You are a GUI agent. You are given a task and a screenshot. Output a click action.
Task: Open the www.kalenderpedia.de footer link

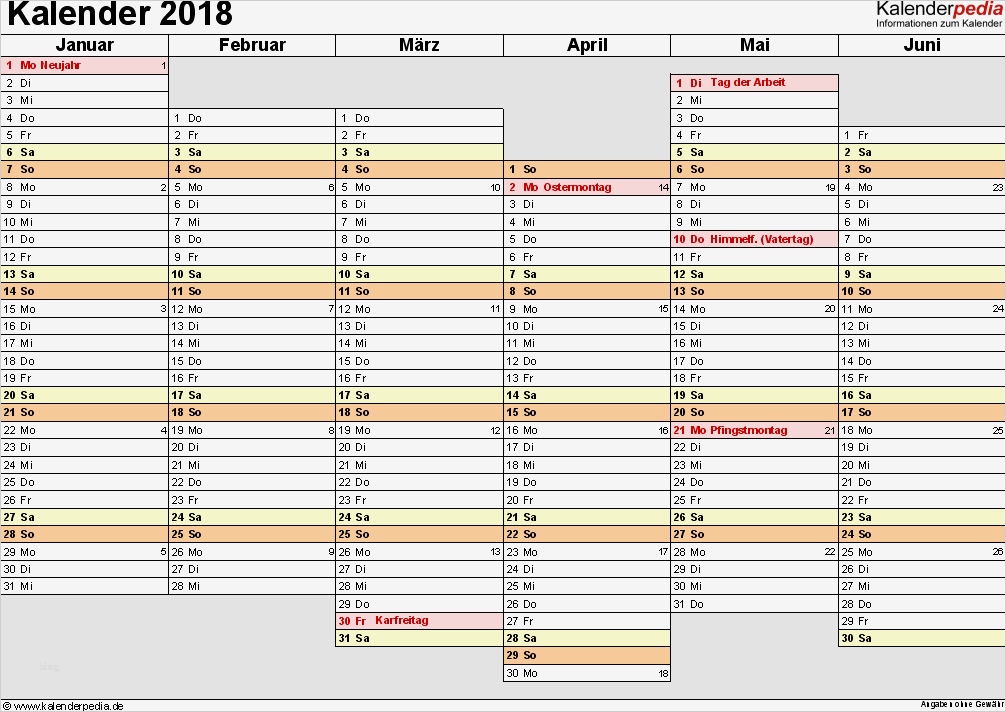click(68, 706)
